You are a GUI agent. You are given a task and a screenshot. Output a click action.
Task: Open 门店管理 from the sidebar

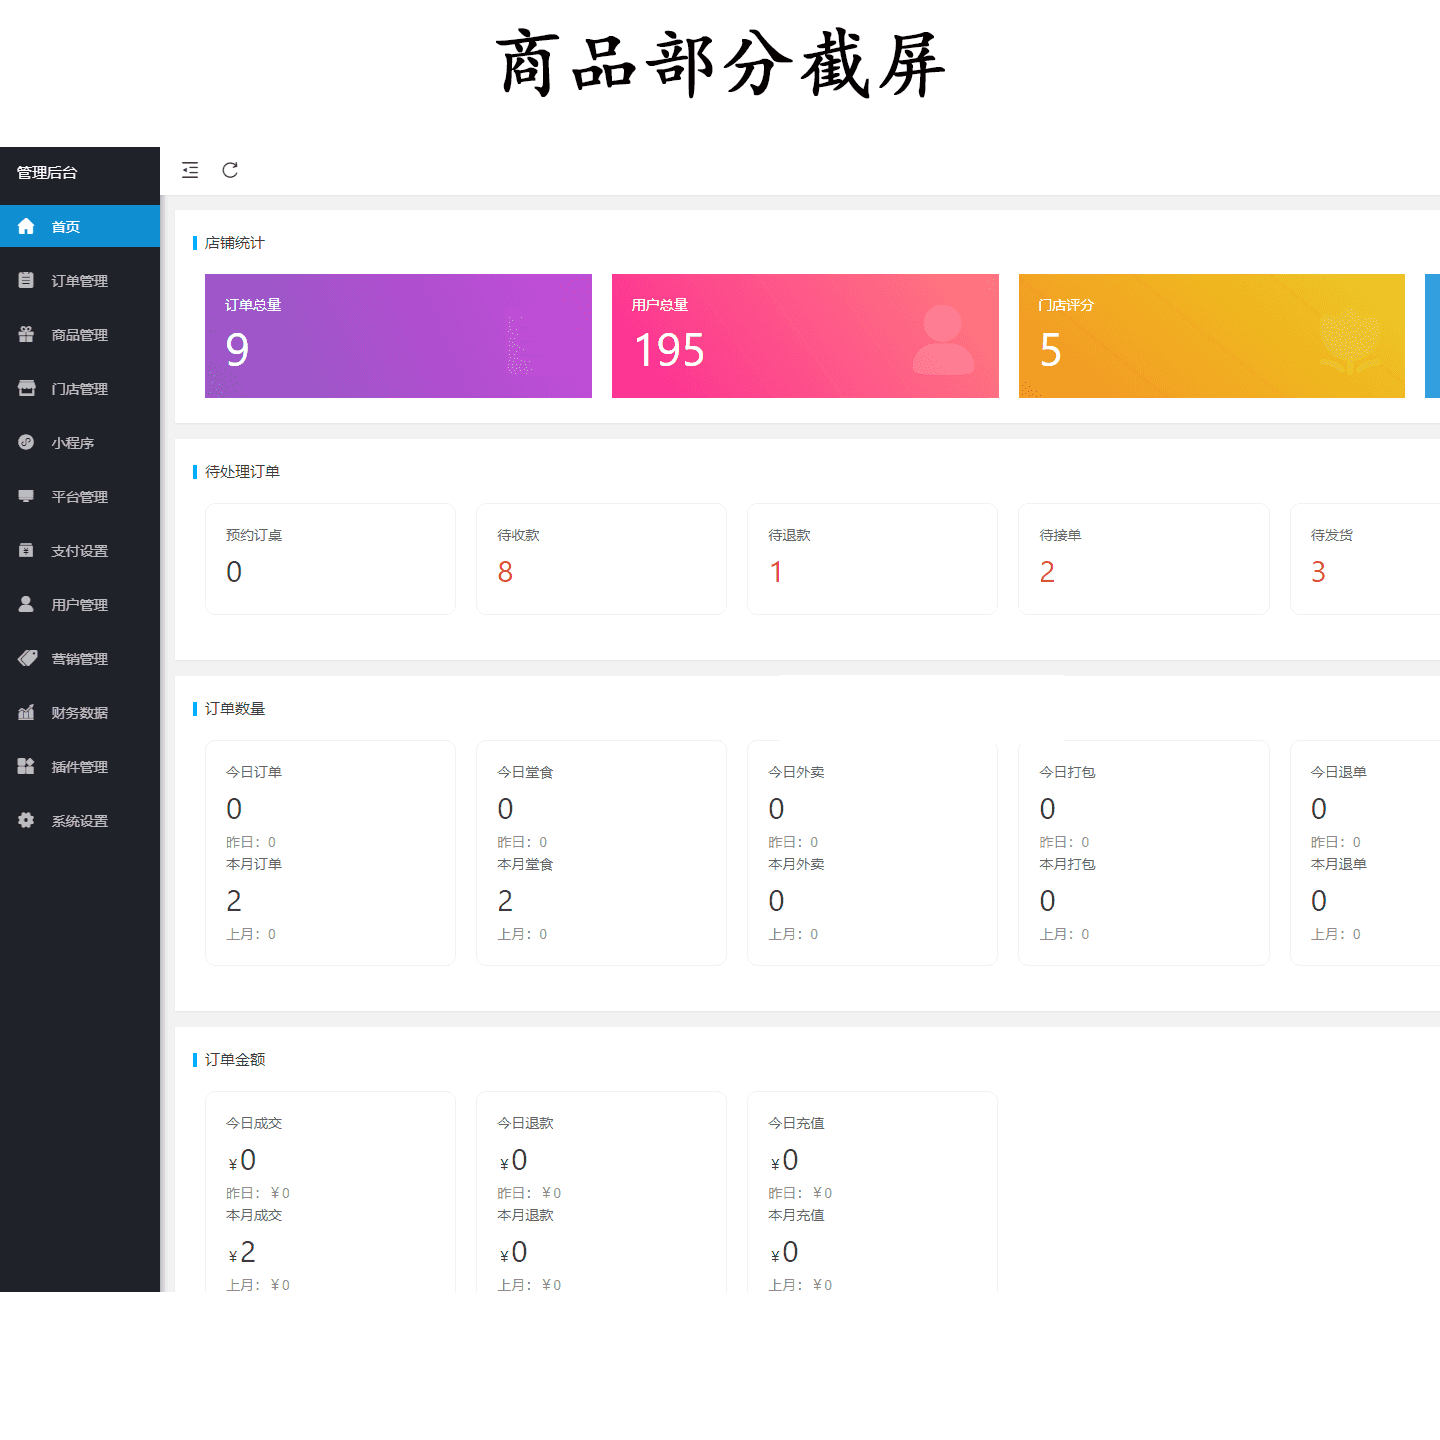80,388
